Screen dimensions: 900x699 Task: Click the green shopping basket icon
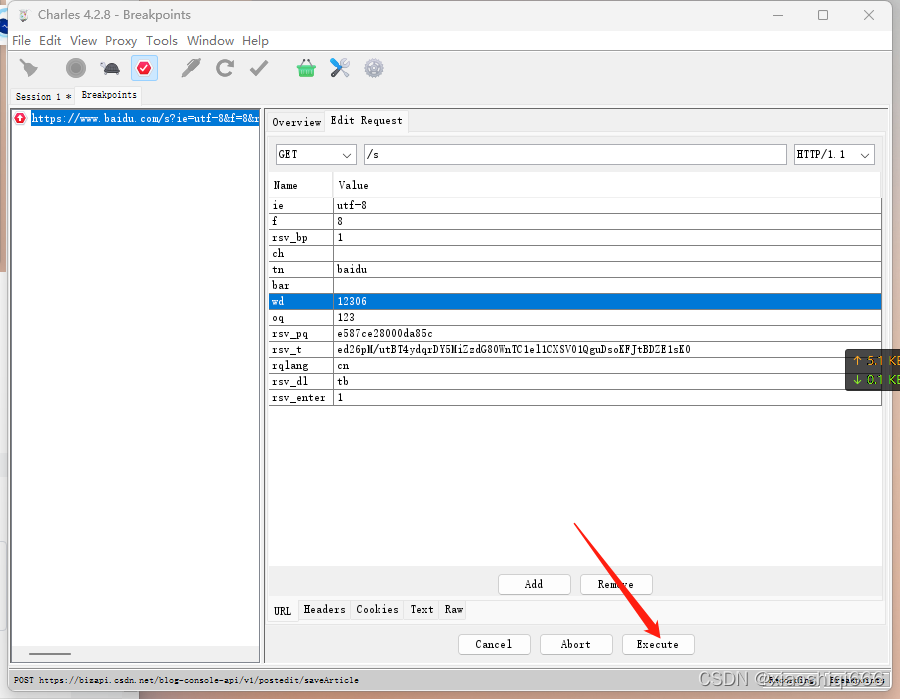(x=306, y=68)
